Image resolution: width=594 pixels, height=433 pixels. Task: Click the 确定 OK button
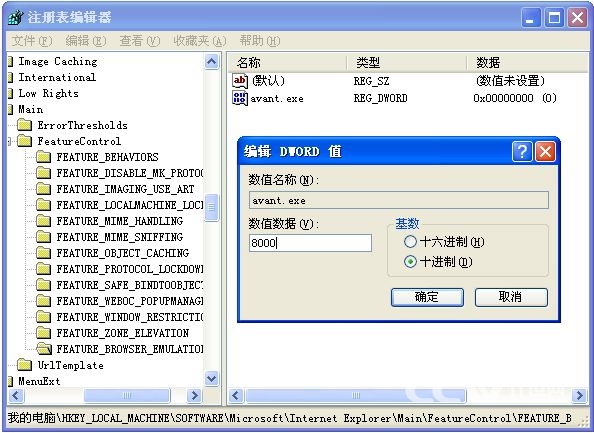click(x=427, y=297)
